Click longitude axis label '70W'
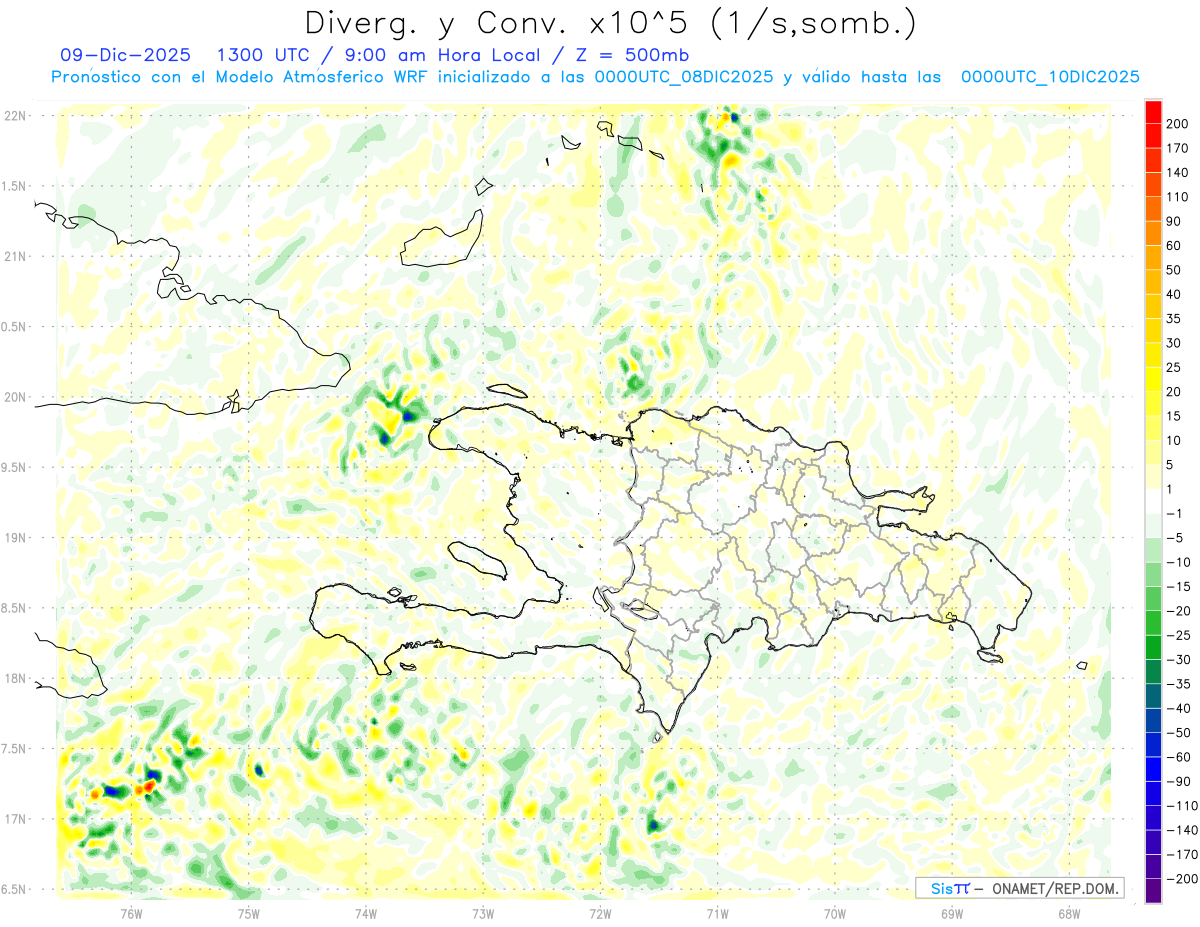 (835, 914)
